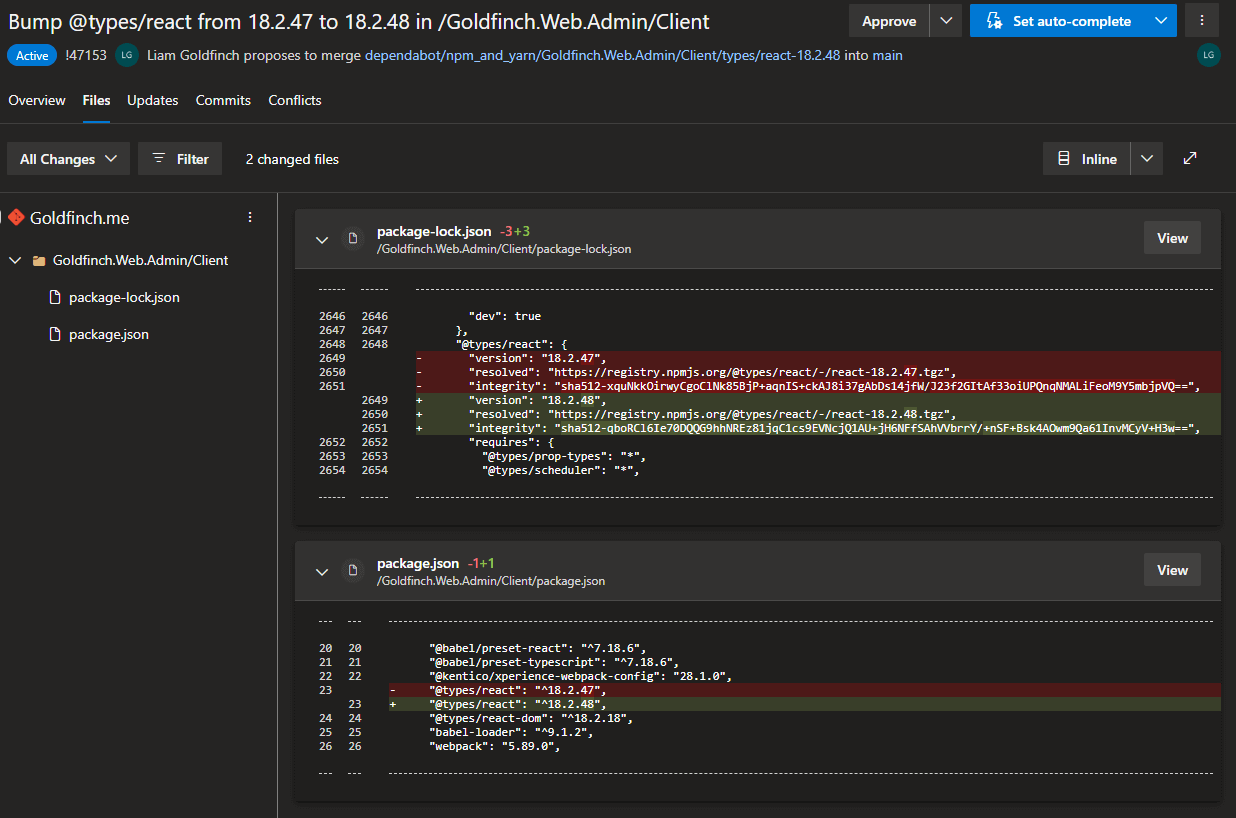Click the Filter button
This screenshot has height=818, width=1236.
(180, 159)
